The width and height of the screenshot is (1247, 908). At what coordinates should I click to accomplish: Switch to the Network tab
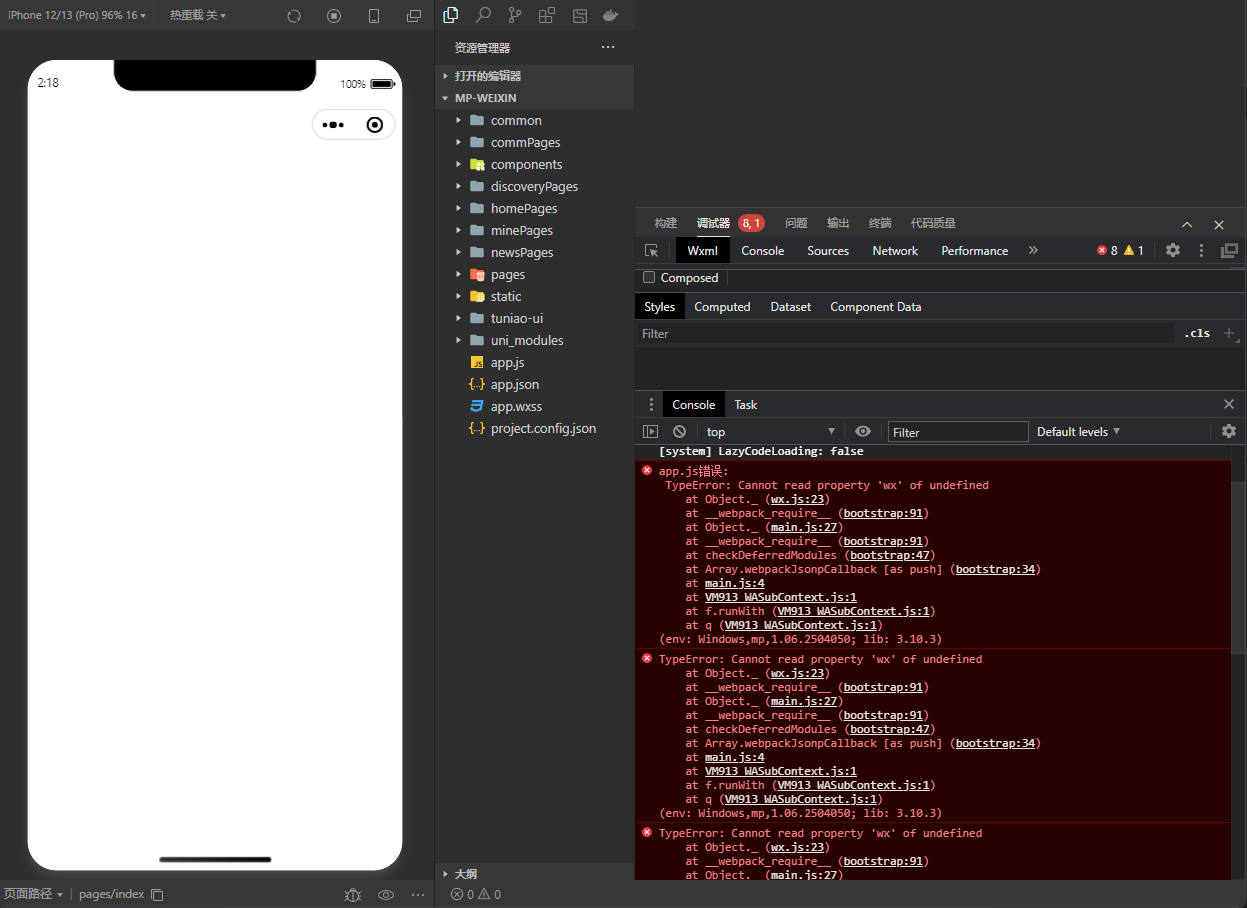pyautogui.click(x=894, y=251)
